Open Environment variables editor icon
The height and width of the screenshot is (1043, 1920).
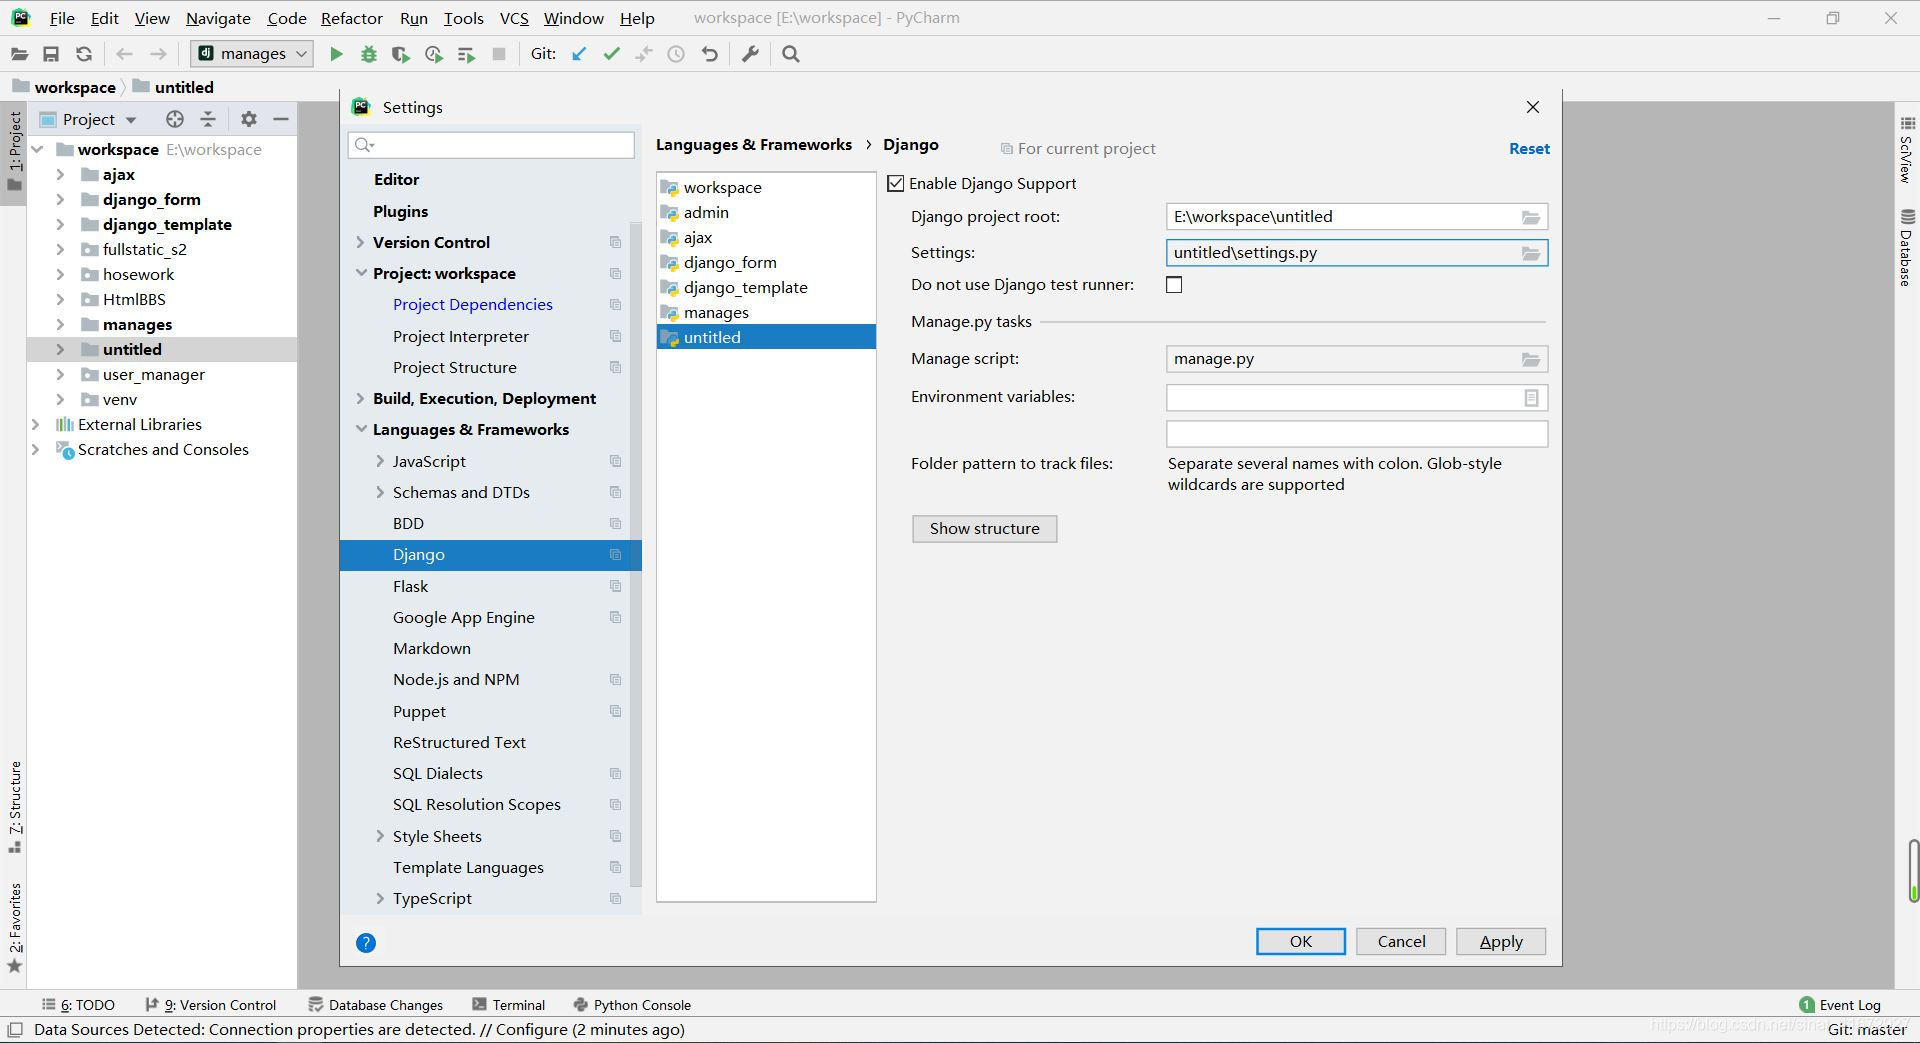point(1531,398)
